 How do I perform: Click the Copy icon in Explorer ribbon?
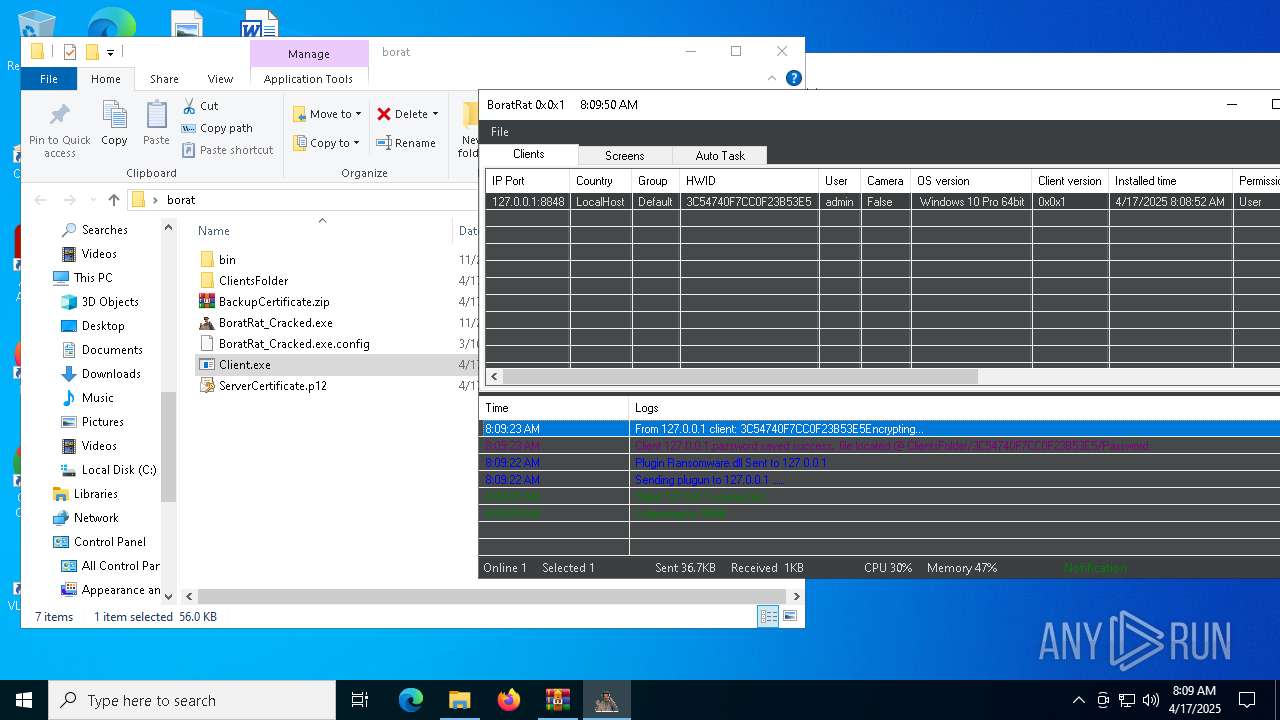click(114, 124)
